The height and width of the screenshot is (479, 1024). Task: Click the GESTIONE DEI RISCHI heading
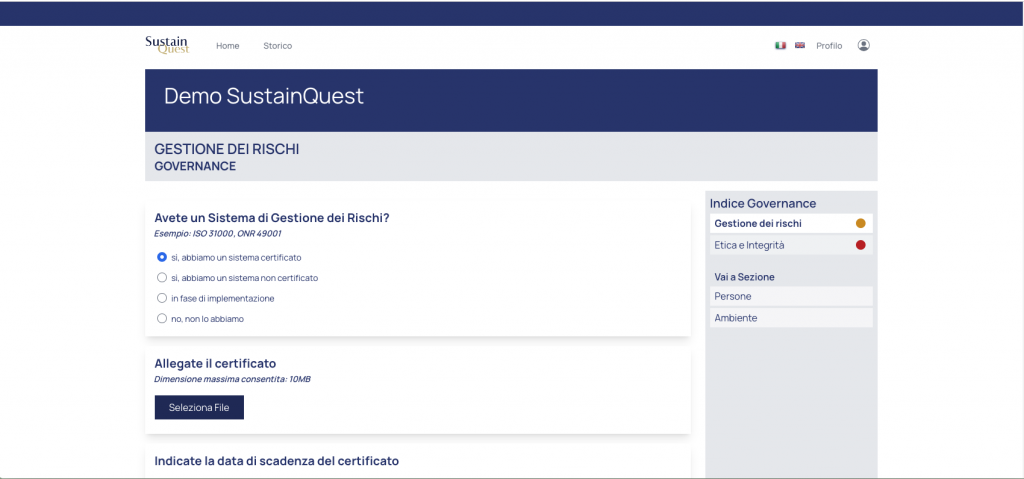227,149
